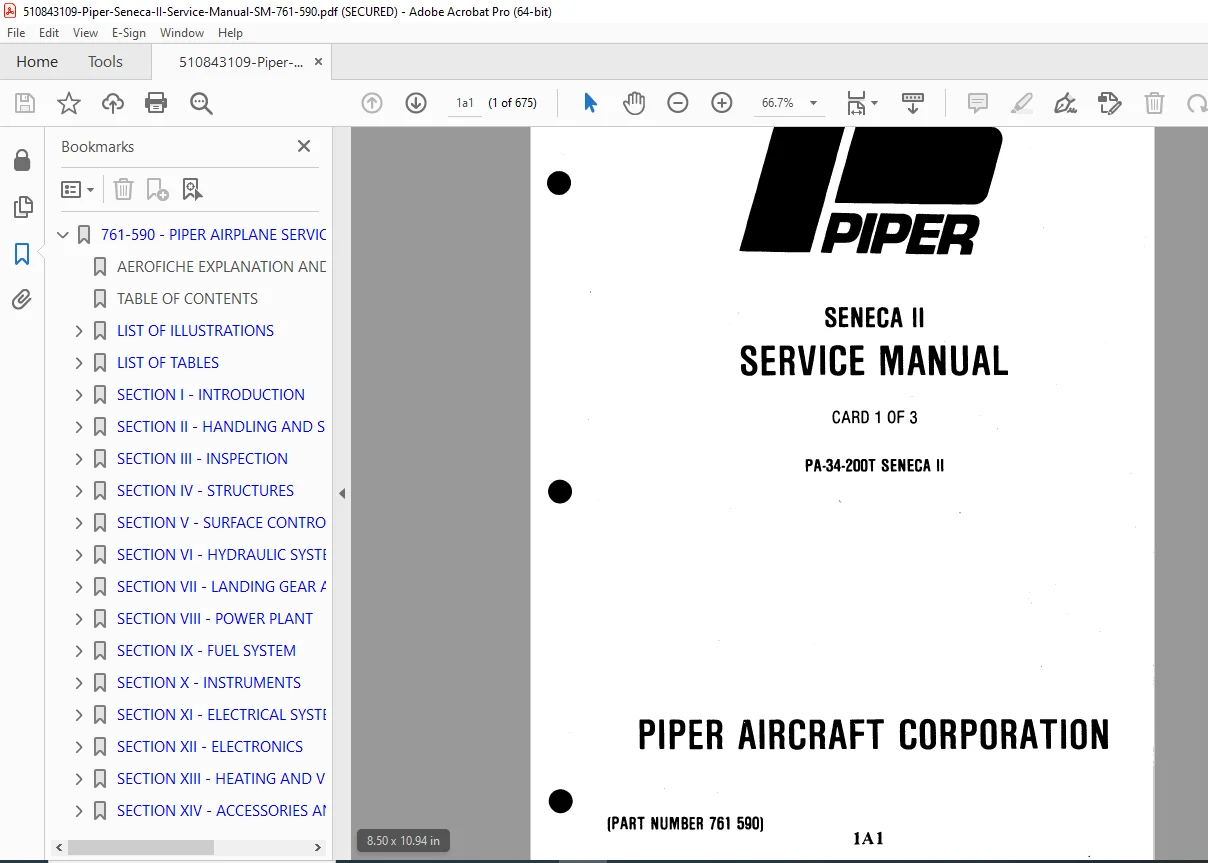Image resolution: width=1208 pixels, height=863 pixels.
Task: Add a sticky note comment
Action: 978,103
